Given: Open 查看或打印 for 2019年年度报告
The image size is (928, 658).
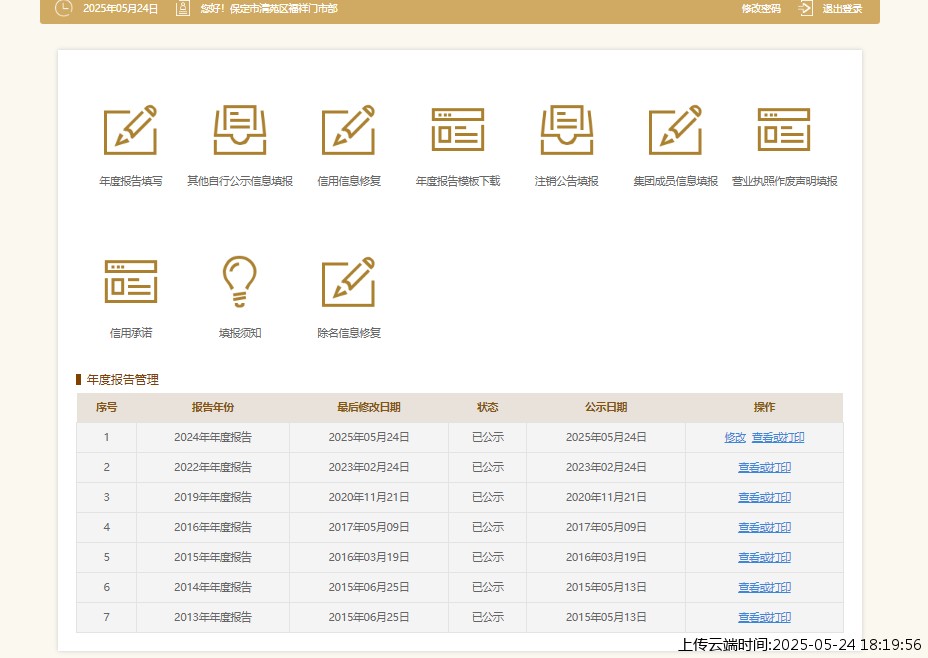Looking at the screenshot, I should click(764, 498).
